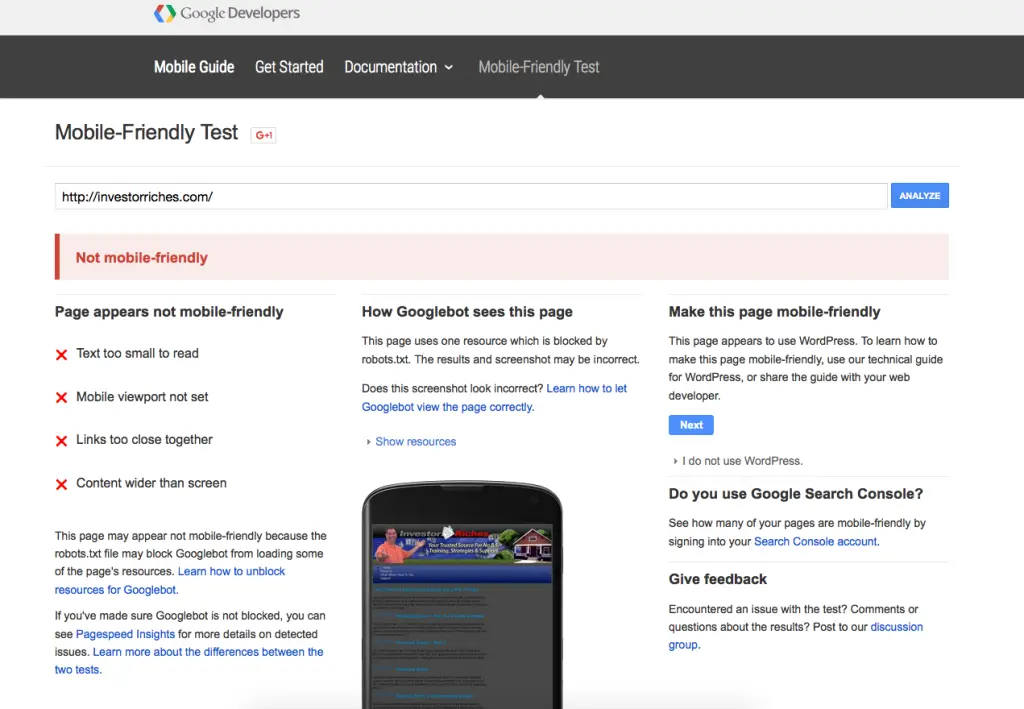The height and width of the screenshot is (709, 1024).
Task: Click red X beside Links too close together
Action: point(61,441)
